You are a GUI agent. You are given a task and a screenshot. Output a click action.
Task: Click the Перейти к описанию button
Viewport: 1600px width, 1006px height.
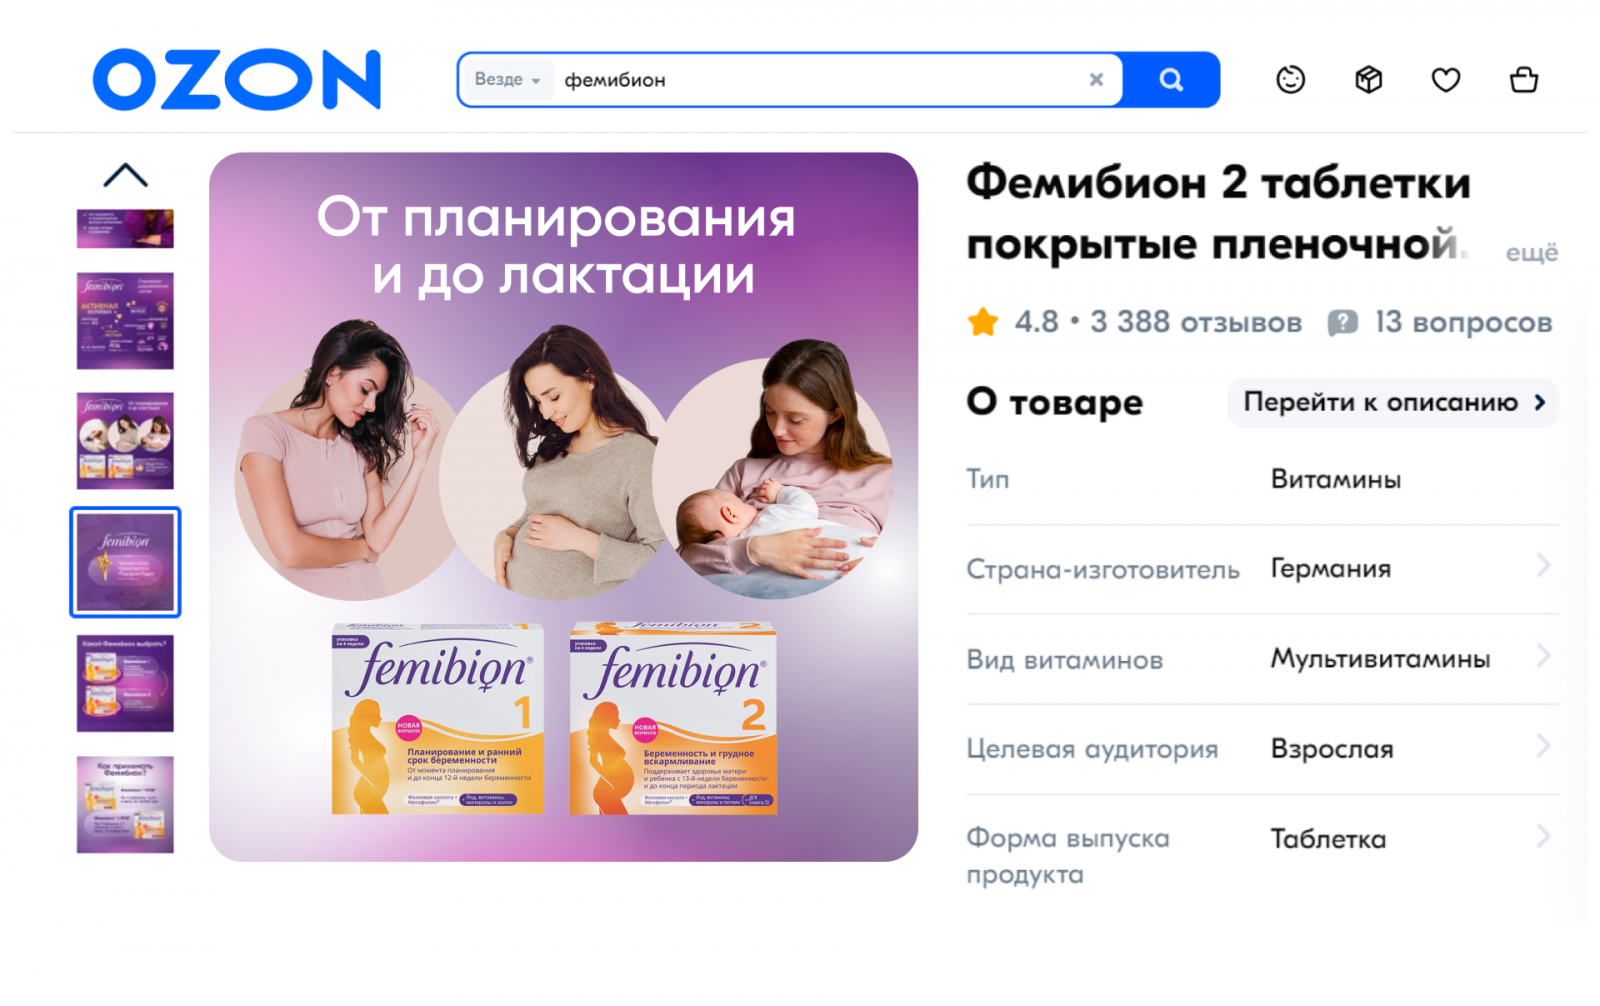pos(1393,403)
